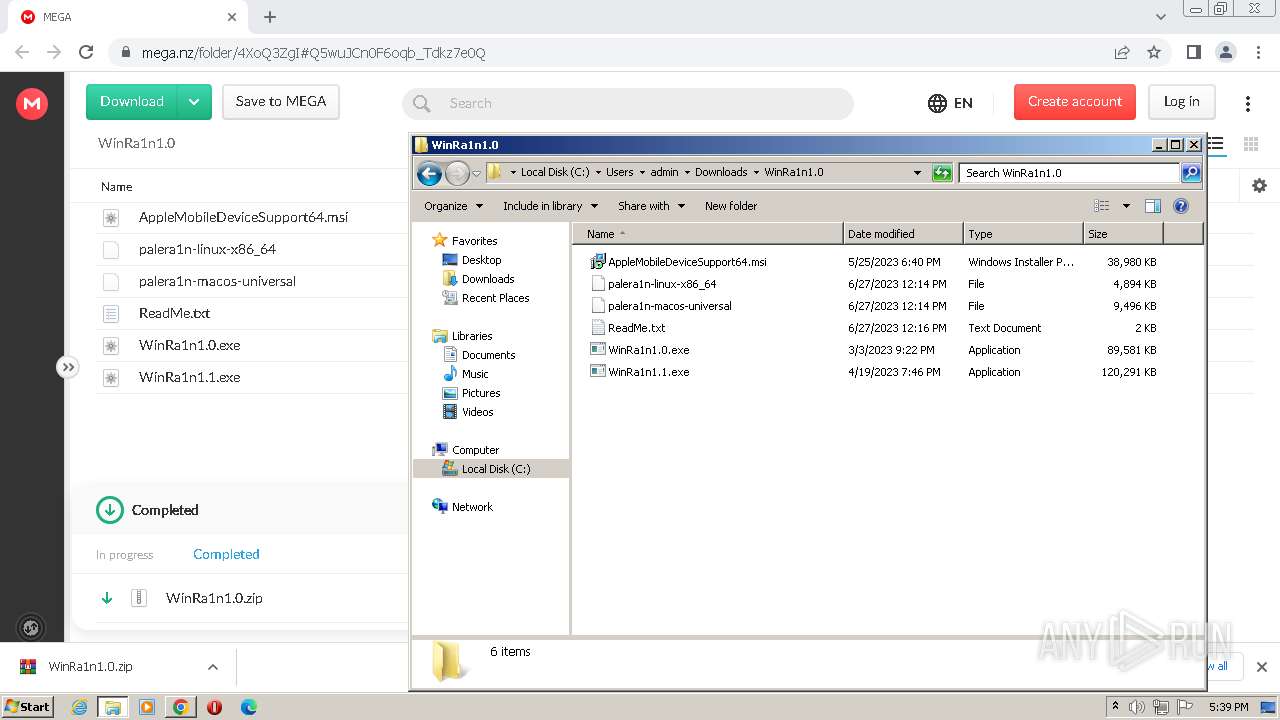Click the Explorer change-view icon
Image resolution: width=1280 pixels, height=720 pixels.
click(1101, 206)
